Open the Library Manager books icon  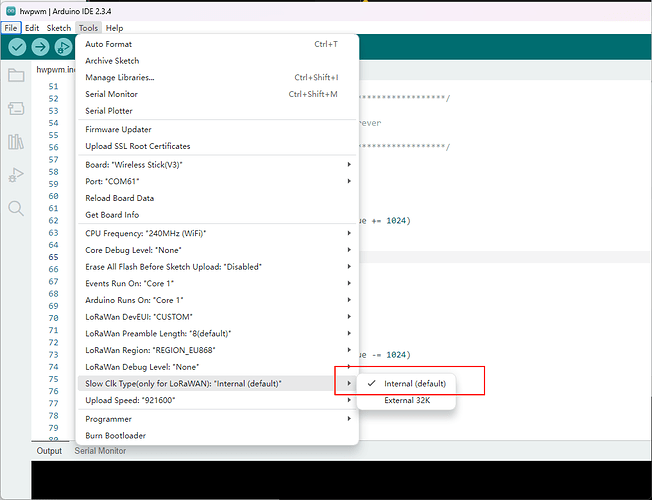click(16, 142)
